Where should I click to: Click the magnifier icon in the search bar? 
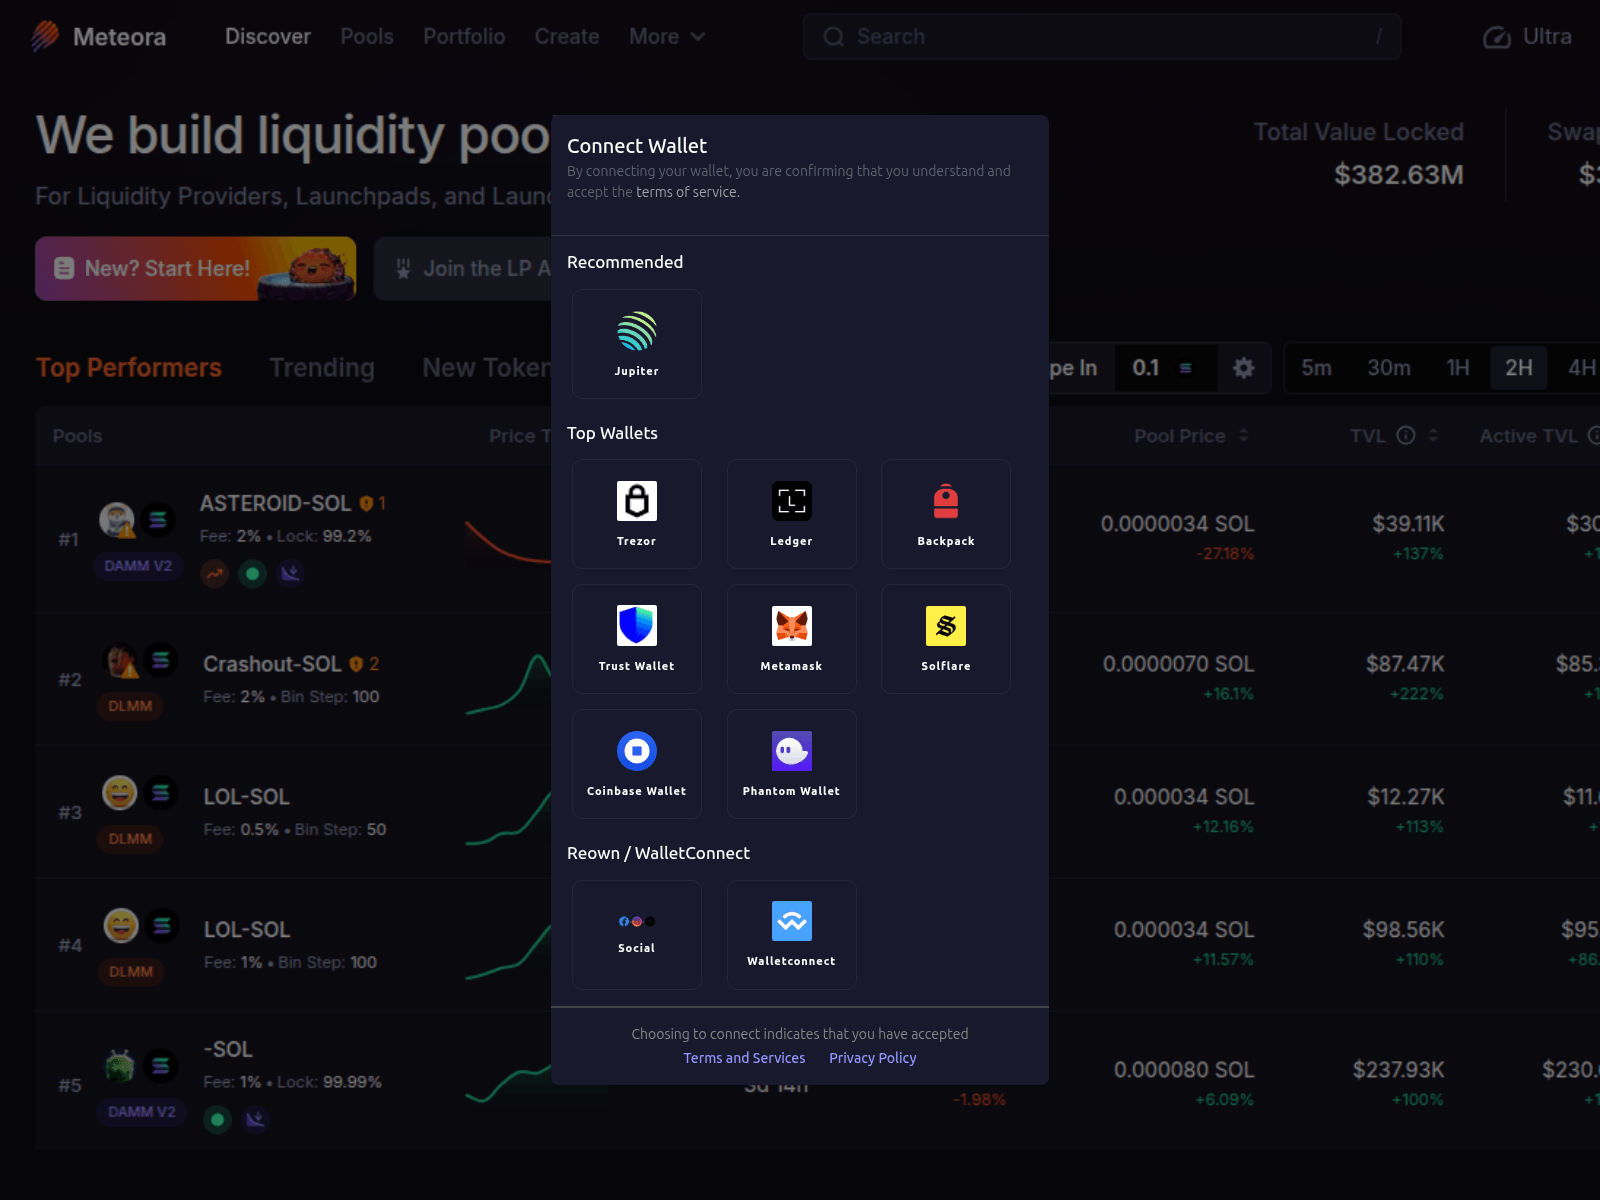tap(833, 37)
